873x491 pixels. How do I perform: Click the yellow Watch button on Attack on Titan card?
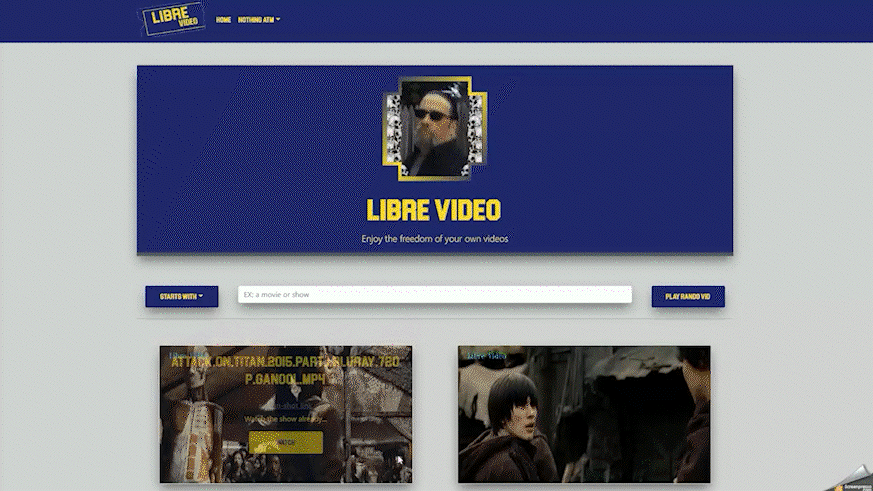286,443
